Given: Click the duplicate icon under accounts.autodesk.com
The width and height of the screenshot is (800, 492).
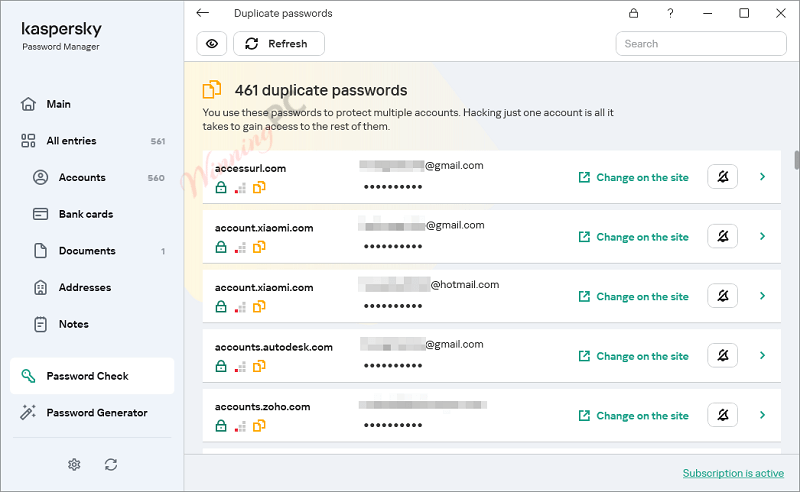Looking at the screenshot, I should coord(259,366).
